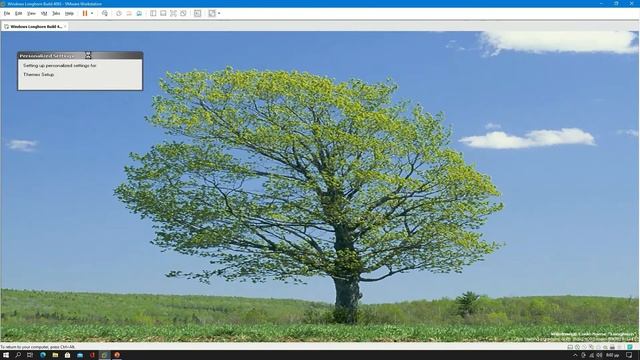The width and height of the screenshot is (640, 360).
Task: Open Task View on the taskbar
Action: (x=30, y=355)
